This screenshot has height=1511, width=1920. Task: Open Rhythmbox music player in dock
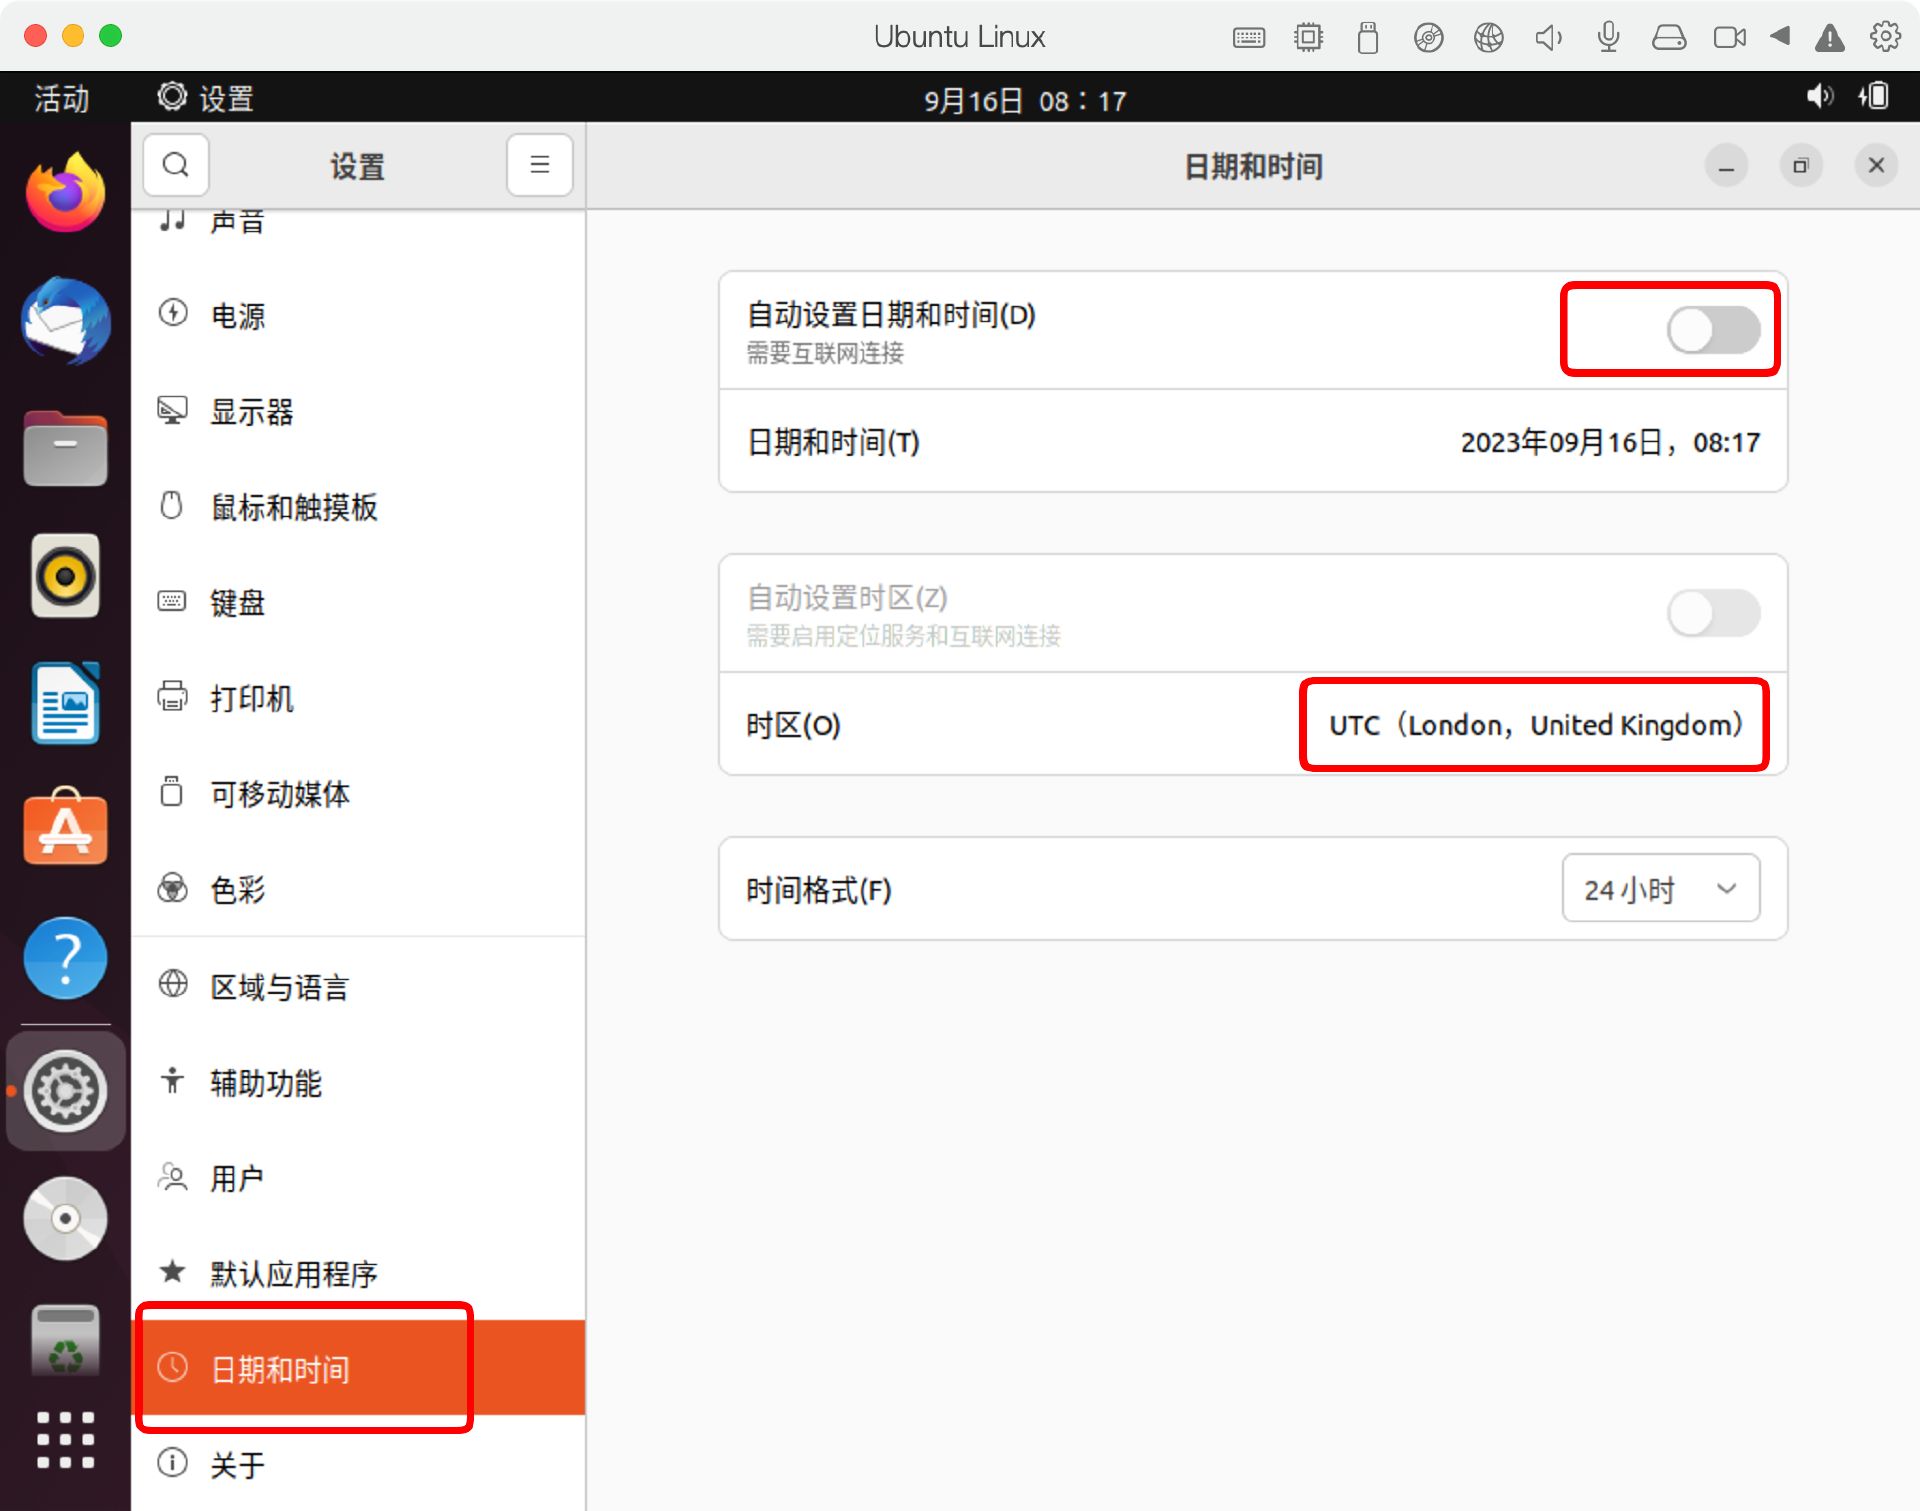coord(65,576)
